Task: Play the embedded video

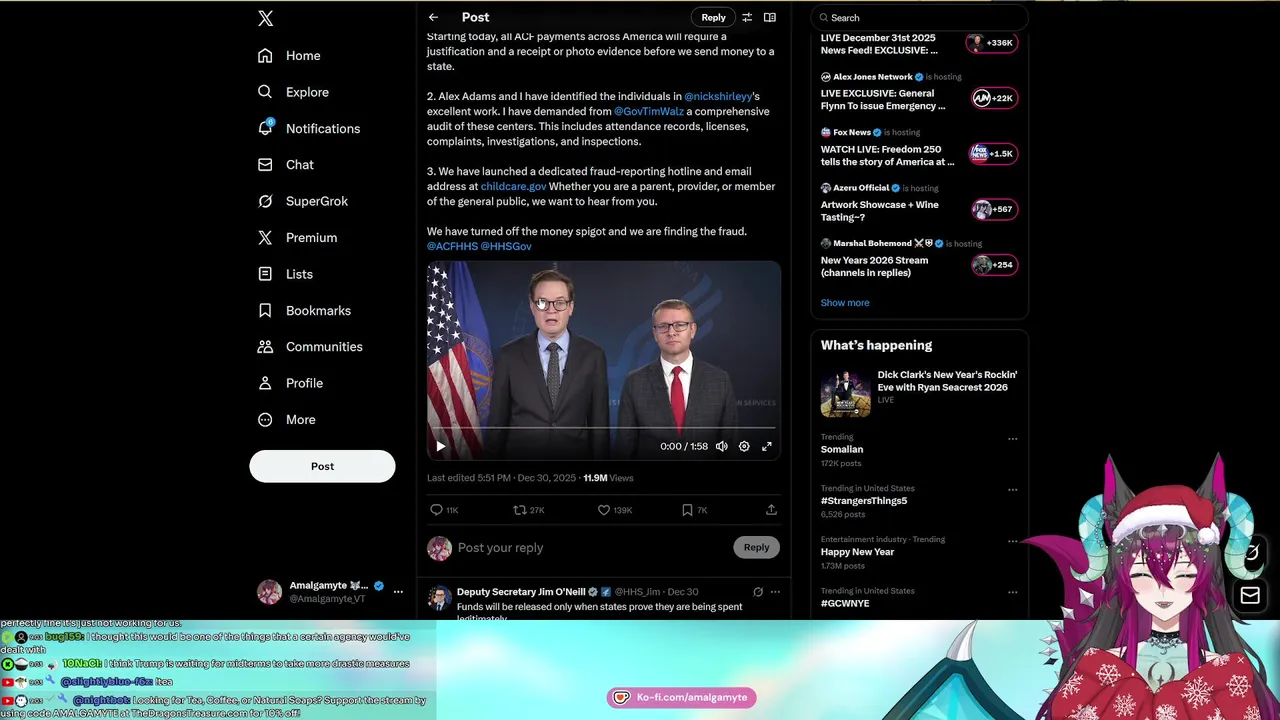Action: (441, 447)
